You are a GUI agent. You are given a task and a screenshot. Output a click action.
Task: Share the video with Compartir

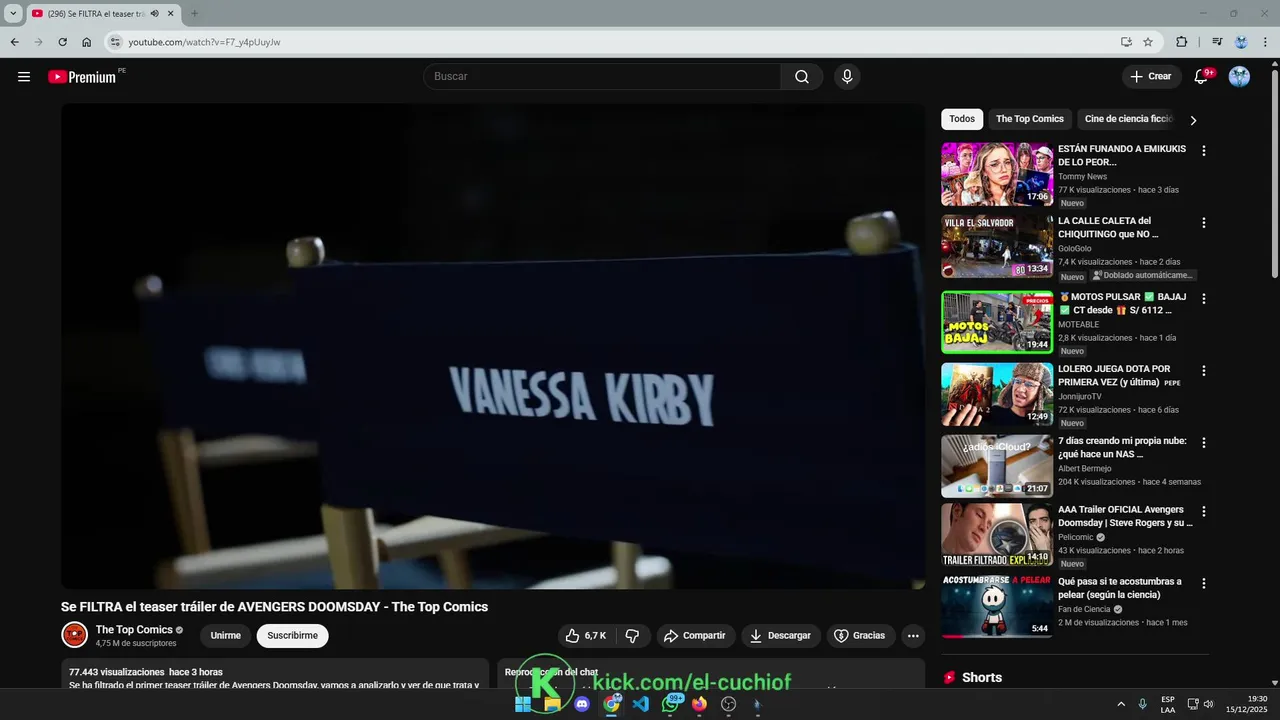click(x=695, y=636)
